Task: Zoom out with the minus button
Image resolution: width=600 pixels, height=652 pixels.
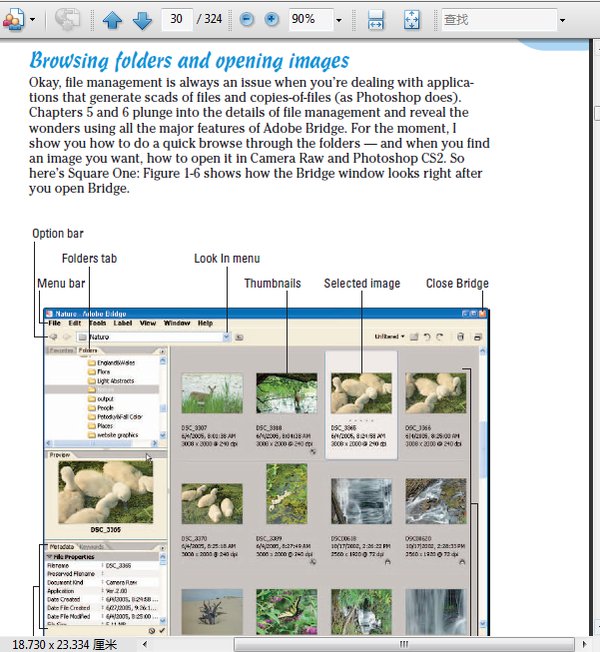Action: 247,19
